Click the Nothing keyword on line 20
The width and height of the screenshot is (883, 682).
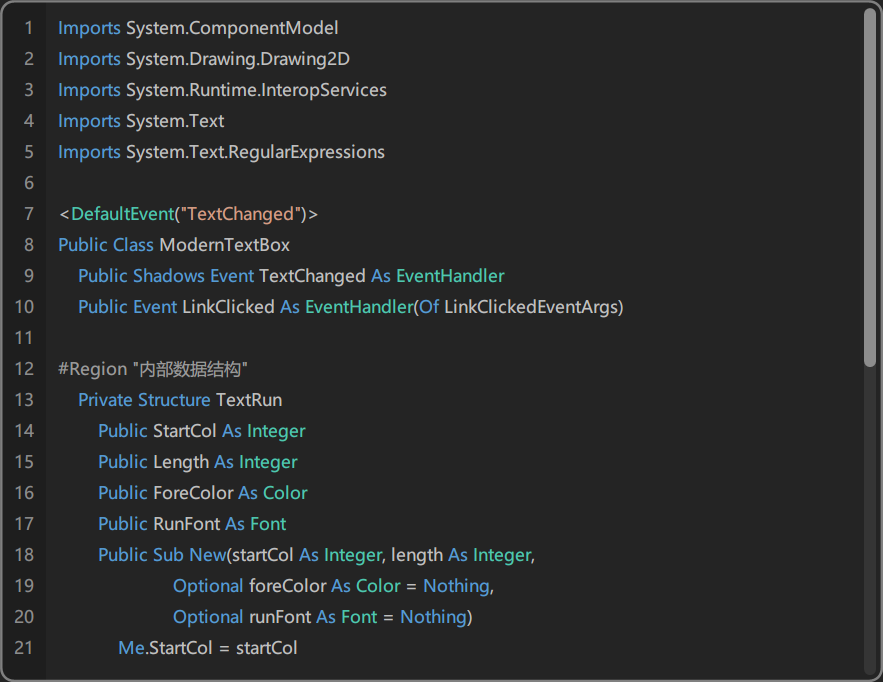[432, 616]
